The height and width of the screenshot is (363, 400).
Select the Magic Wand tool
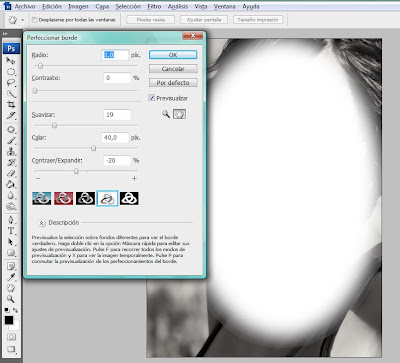[11, 94]
